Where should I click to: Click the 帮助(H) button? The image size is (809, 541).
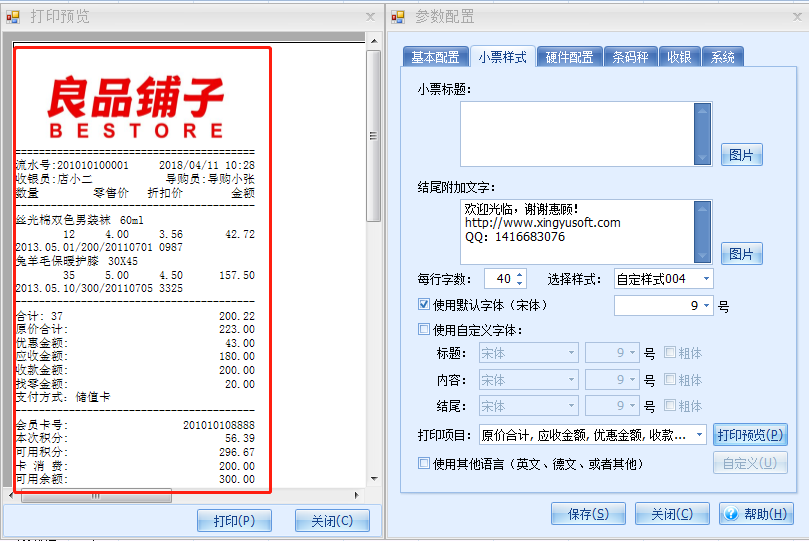(756, 514)
